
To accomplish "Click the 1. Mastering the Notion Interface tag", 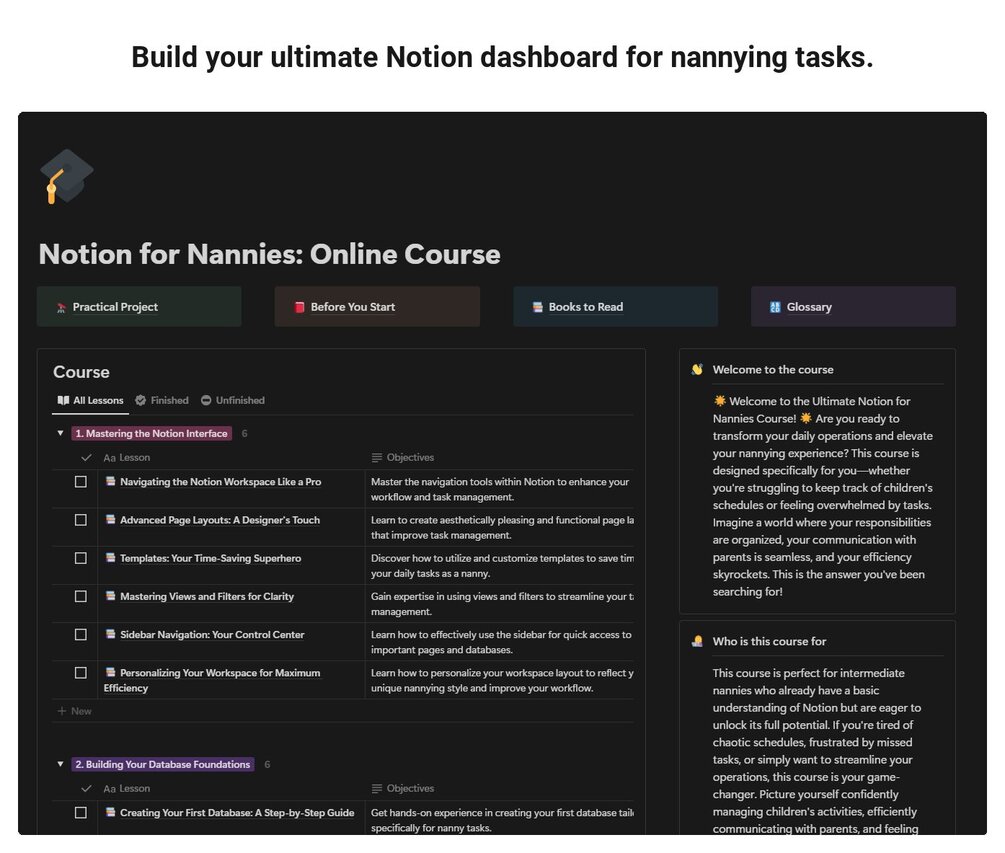I will pos(151,434).
